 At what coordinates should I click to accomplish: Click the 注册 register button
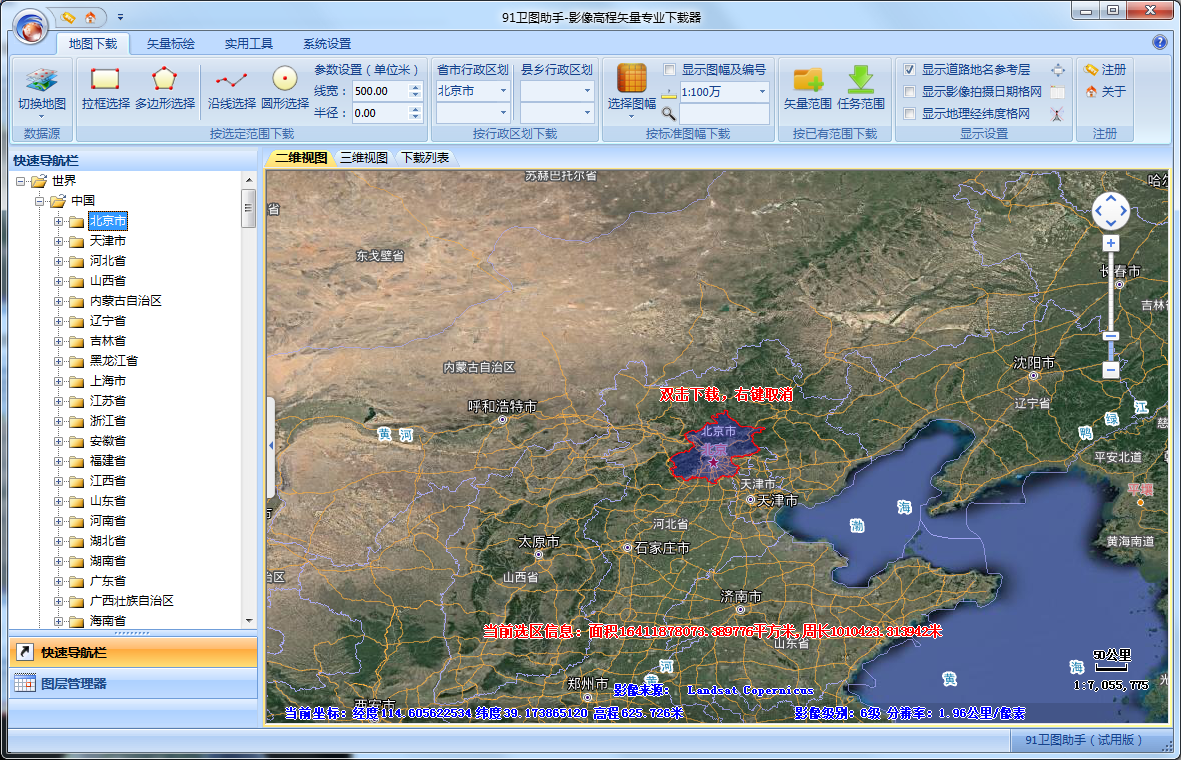(1105, 70)
